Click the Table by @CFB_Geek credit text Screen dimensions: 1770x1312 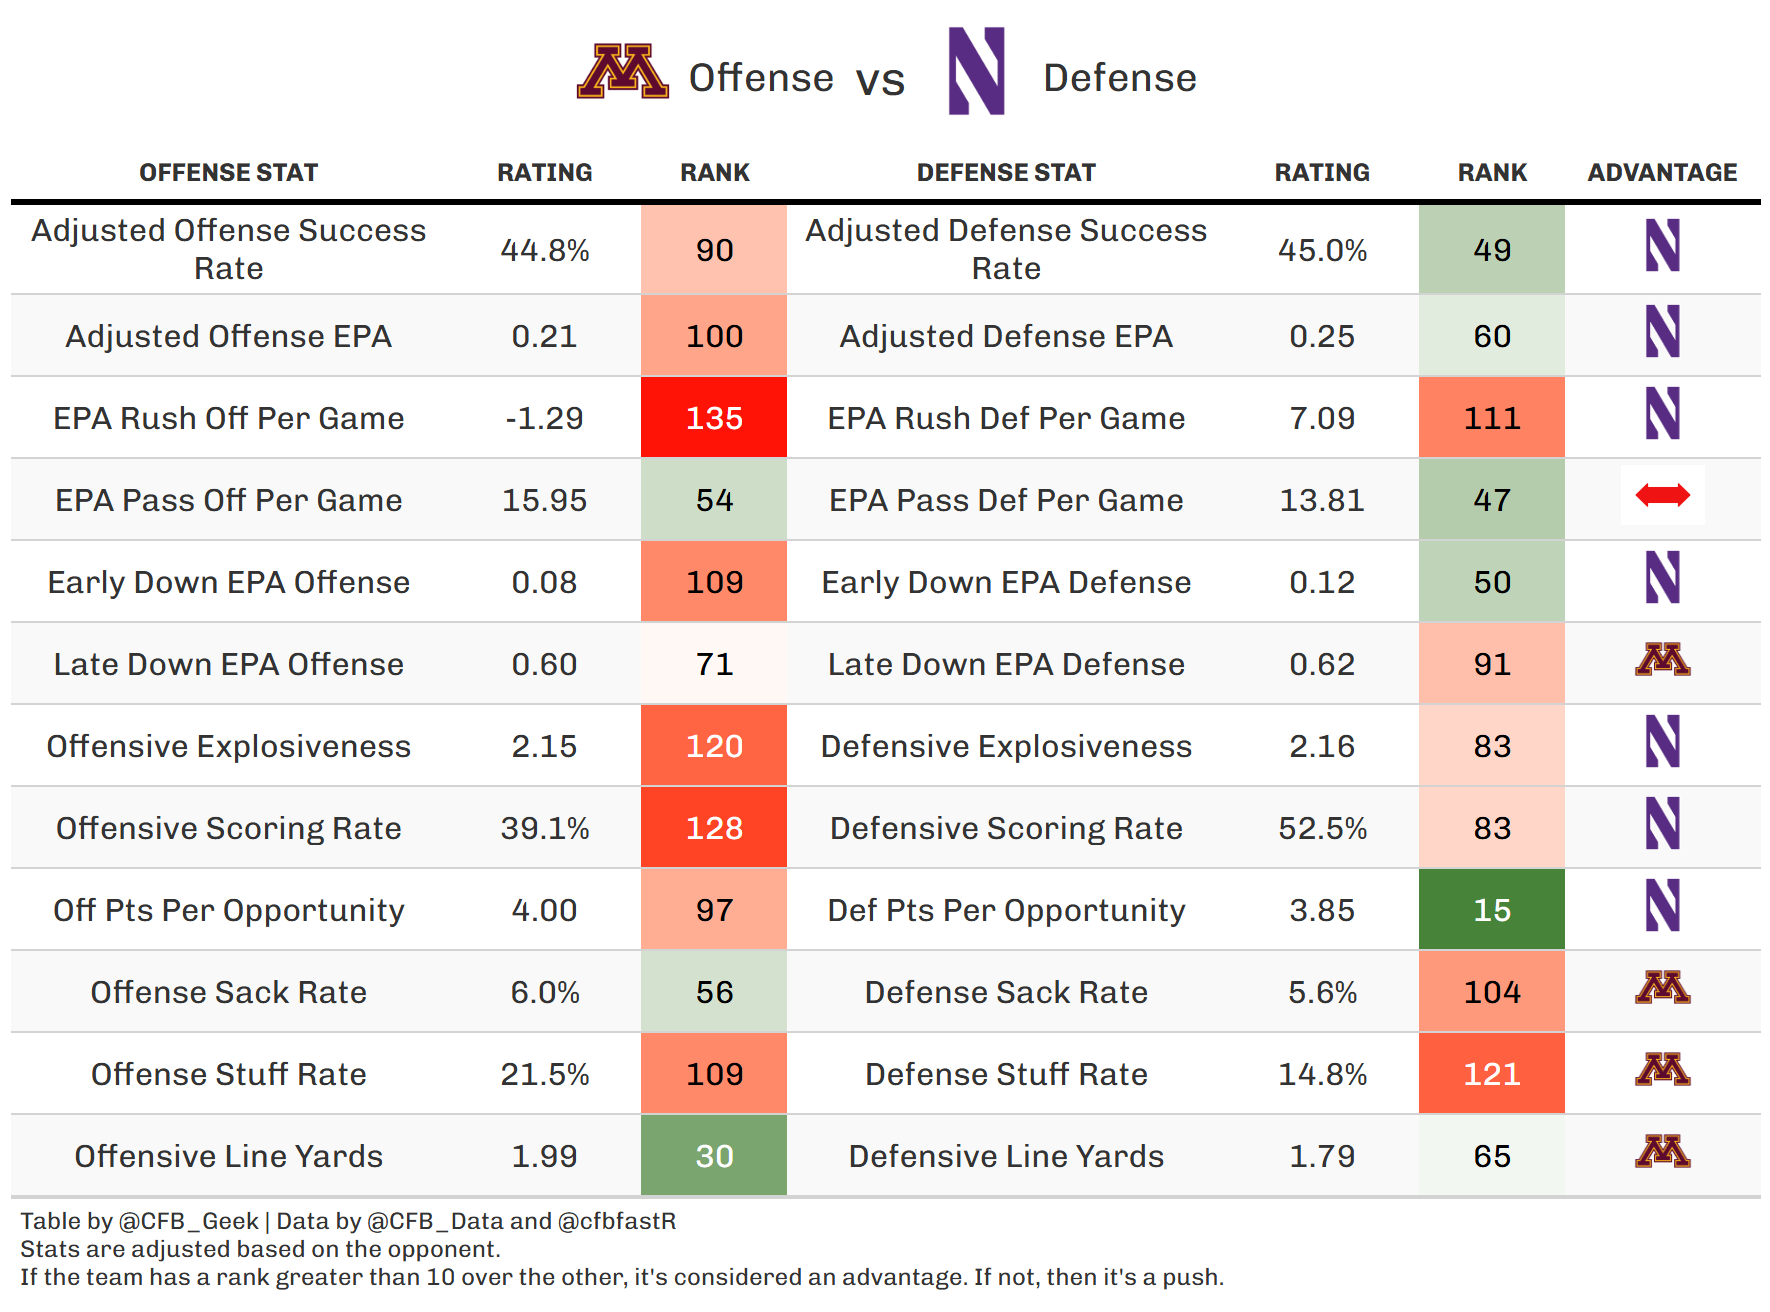pyautogui.click(x=140, y=1221)
